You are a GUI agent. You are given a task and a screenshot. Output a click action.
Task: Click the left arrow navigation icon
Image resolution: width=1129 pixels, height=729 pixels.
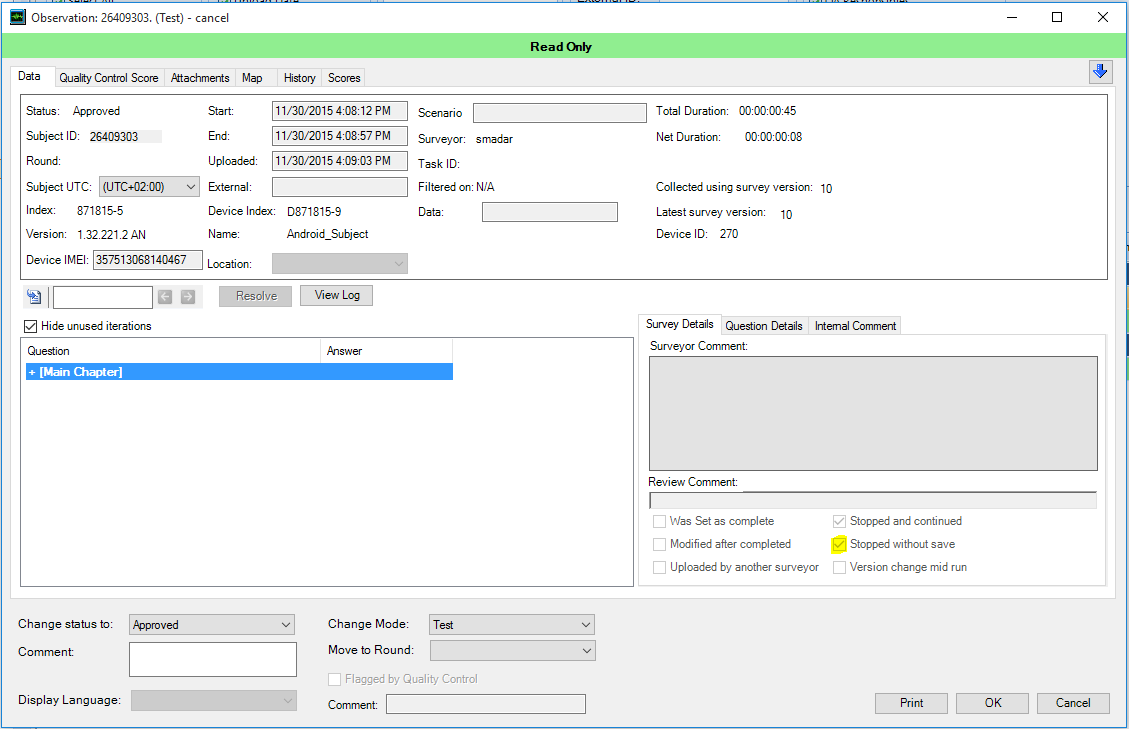coord(165,297)
